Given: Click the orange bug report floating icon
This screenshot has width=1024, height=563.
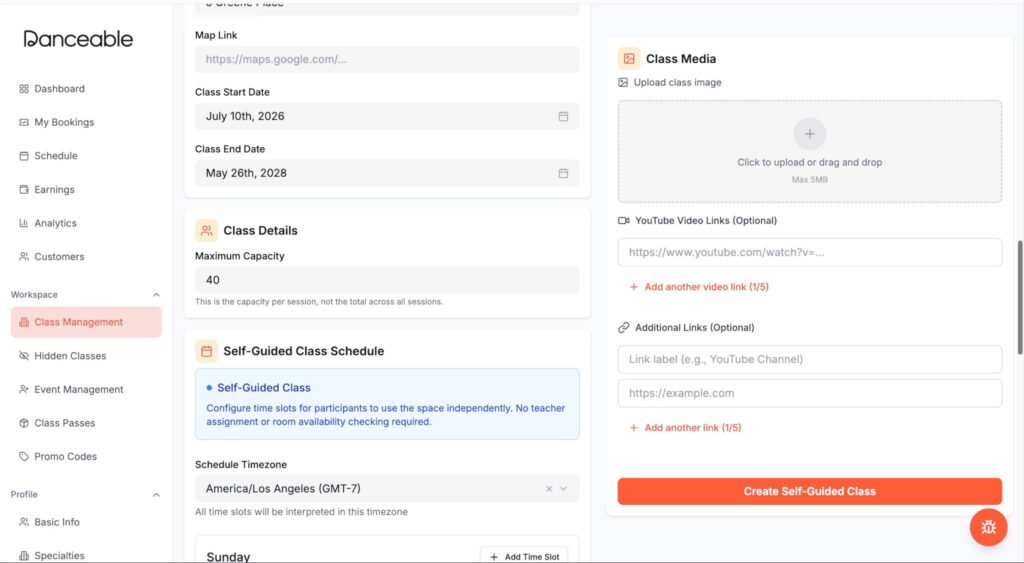Looking at the screenshot, I should coord(988,527).
